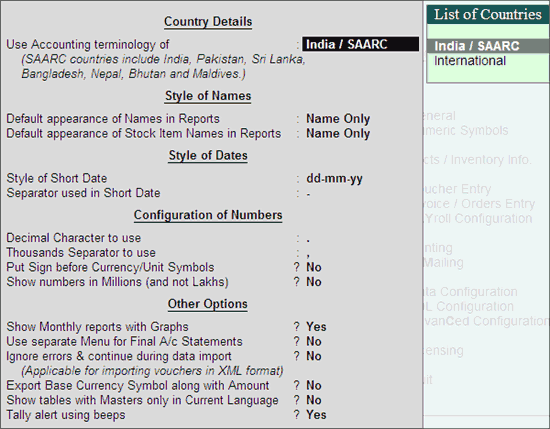Open Voucher Entry in the background menu
The image size is (550, 429).
click(x=457, y=189)
